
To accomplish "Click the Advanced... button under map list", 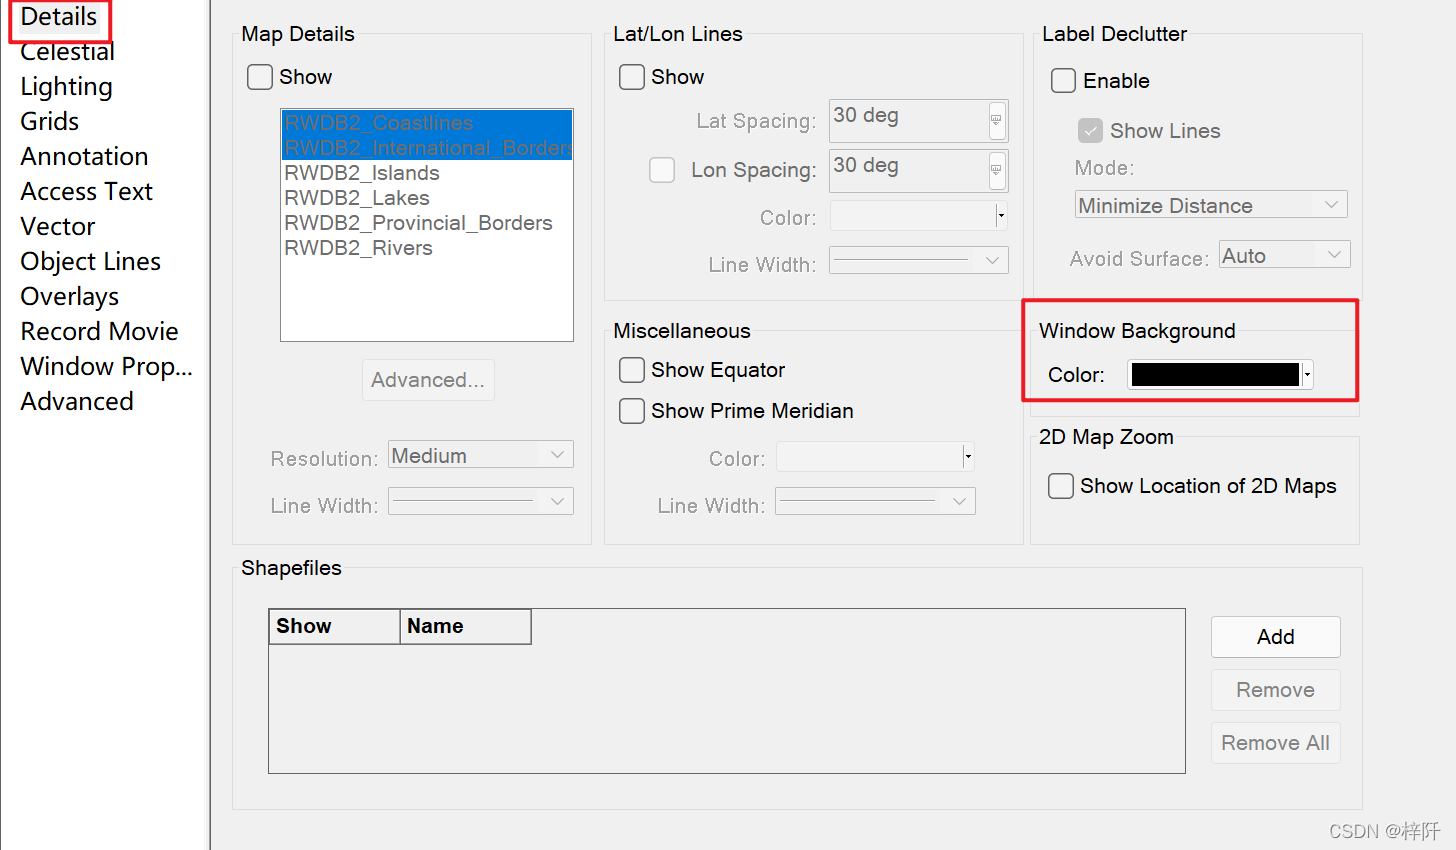I will pos(428,380).
